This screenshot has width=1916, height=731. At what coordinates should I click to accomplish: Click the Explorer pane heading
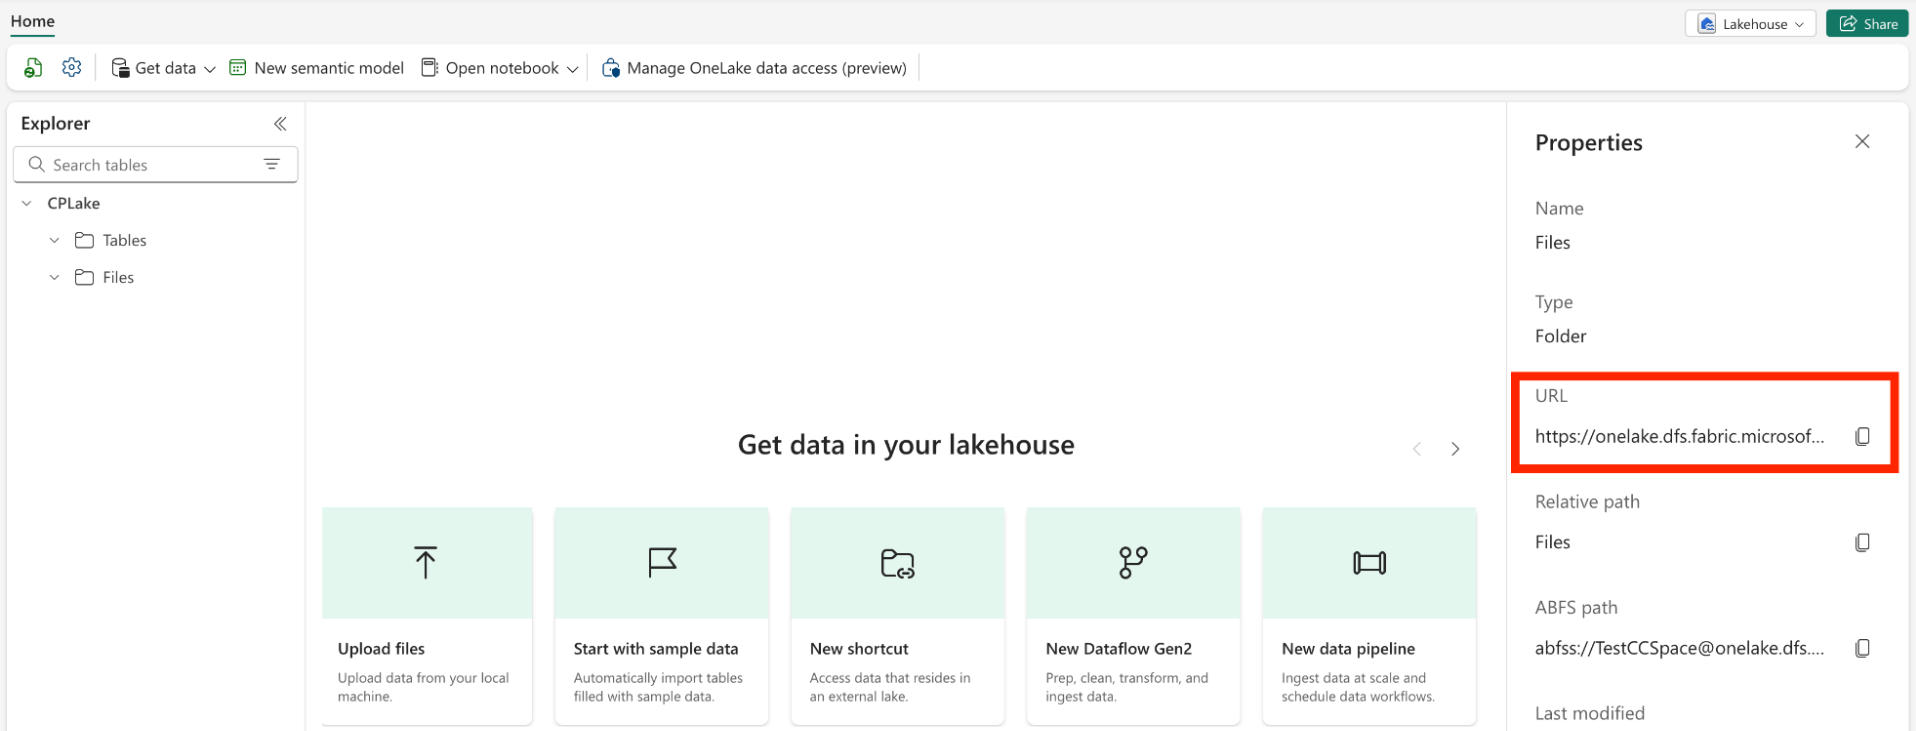pyautogui.click(x=55, y=123)
